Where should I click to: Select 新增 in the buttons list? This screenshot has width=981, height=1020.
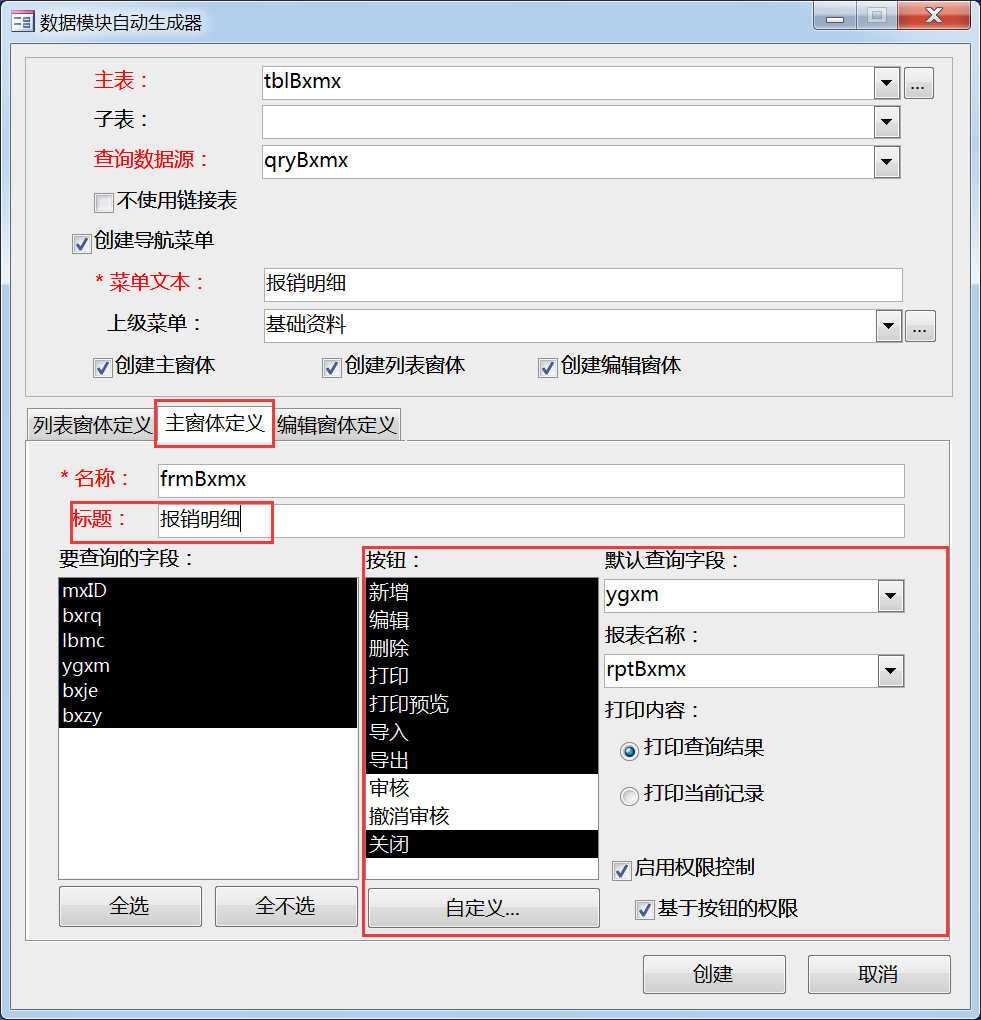click(482, 592)
